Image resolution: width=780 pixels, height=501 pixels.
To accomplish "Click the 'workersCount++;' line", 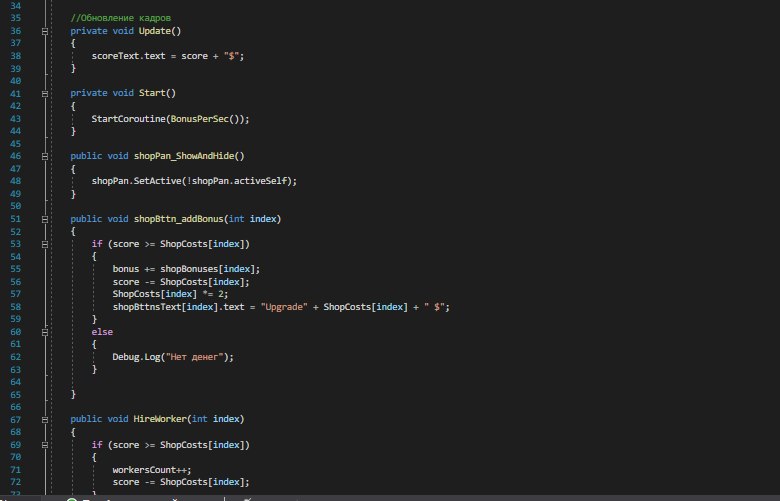I will (152, 470).
